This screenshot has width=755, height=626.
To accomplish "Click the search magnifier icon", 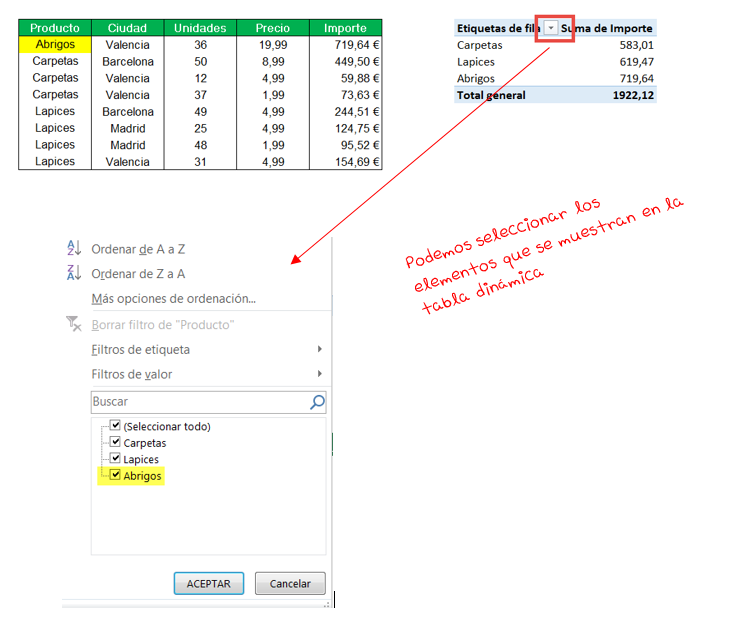I will pyautogui.click(x=317, y=402).
